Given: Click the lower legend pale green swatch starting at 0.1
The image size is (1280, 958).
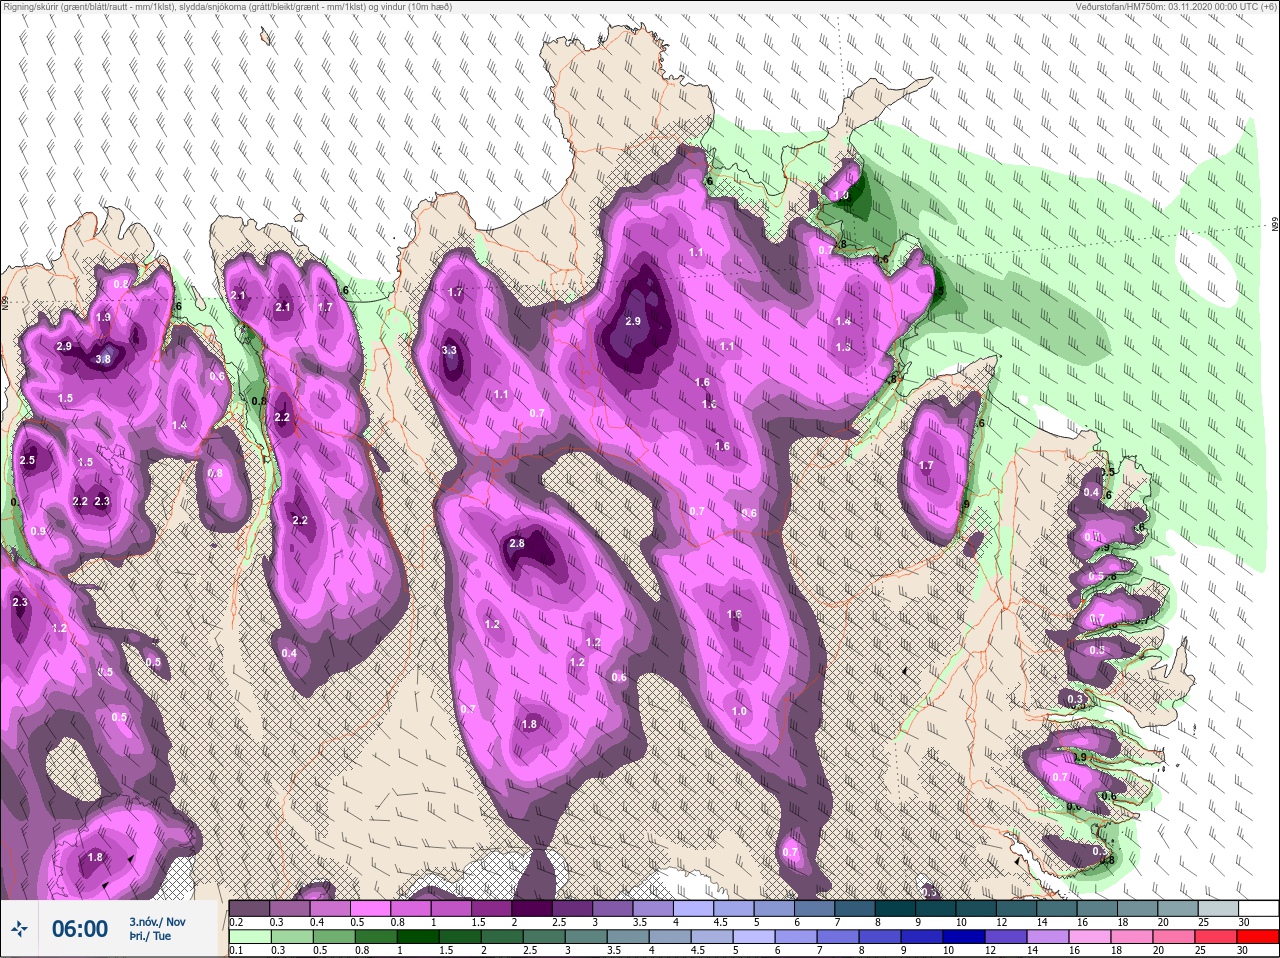Looking at the screenshot, I should tap(249, 938).
